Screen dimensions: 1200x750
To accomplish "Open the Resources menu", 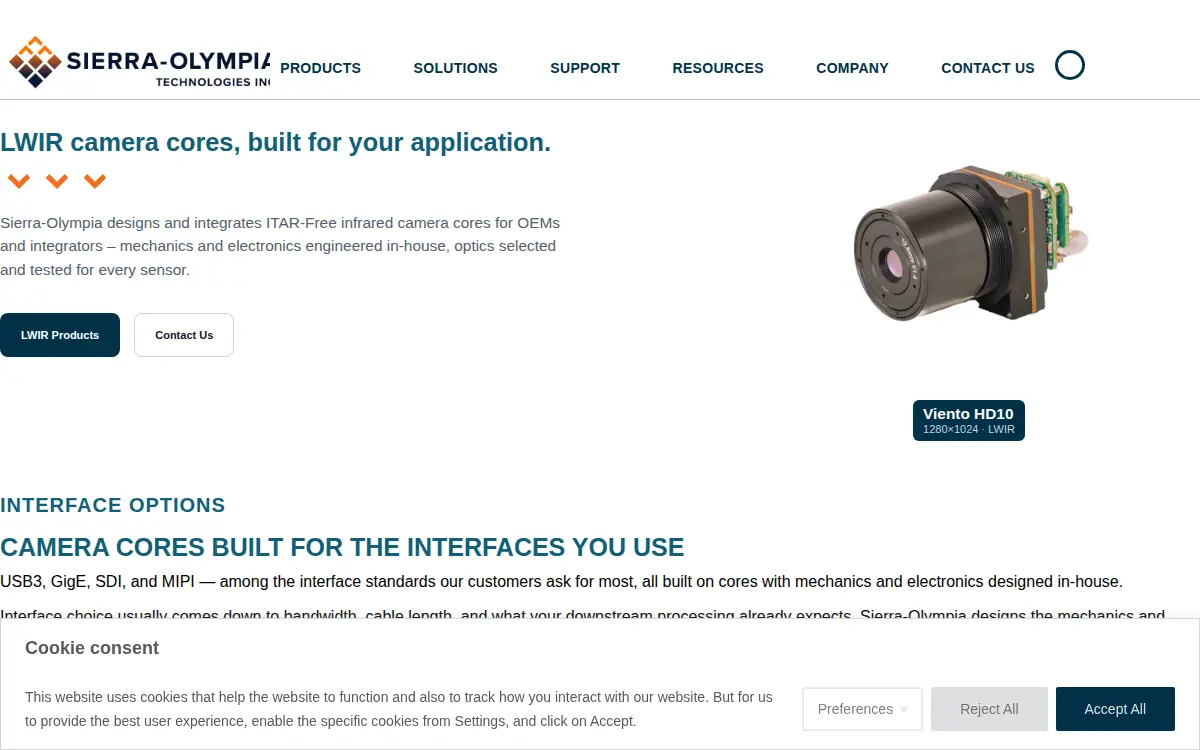I will pyautogui.click(x=718, y=68).
